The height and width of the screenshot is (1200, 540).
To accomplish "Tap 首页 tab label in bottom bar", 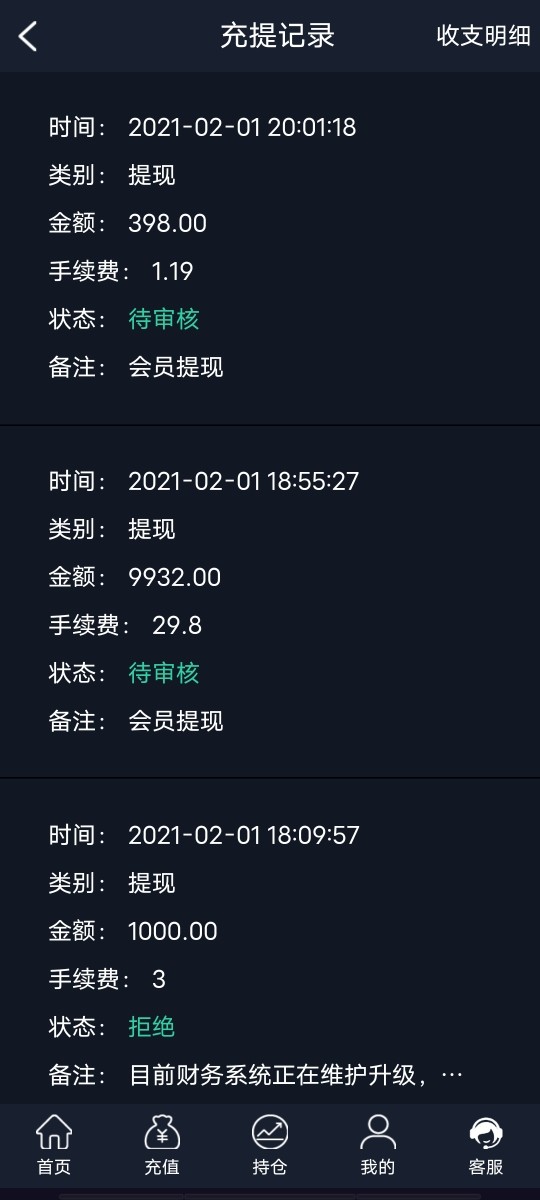I will click(x=54, y=1167).
